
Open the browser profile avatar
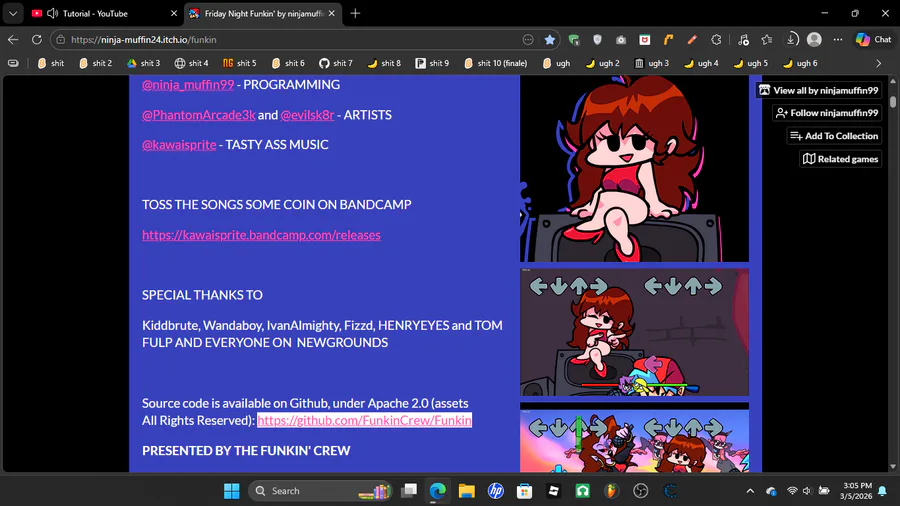click(x=814, y=40)
